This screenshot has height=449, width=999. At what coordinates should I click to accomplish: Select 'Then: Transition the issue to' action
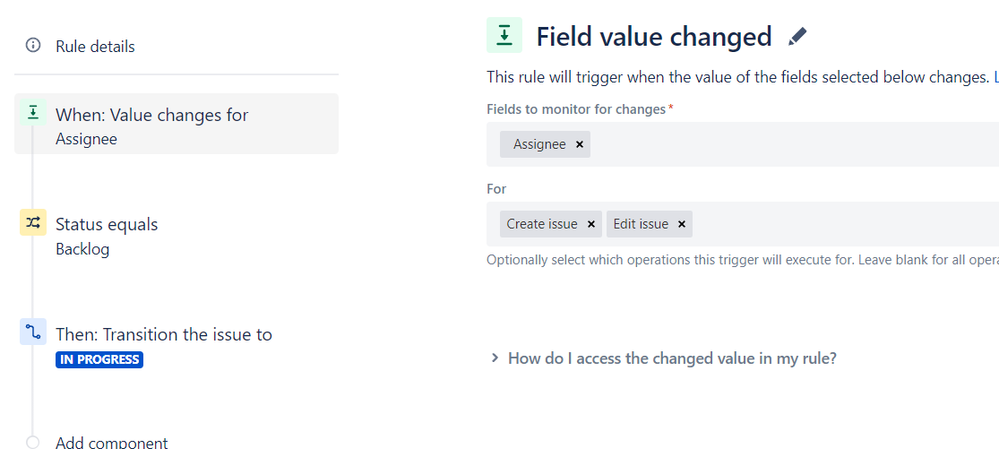click(x=163, y=335)
